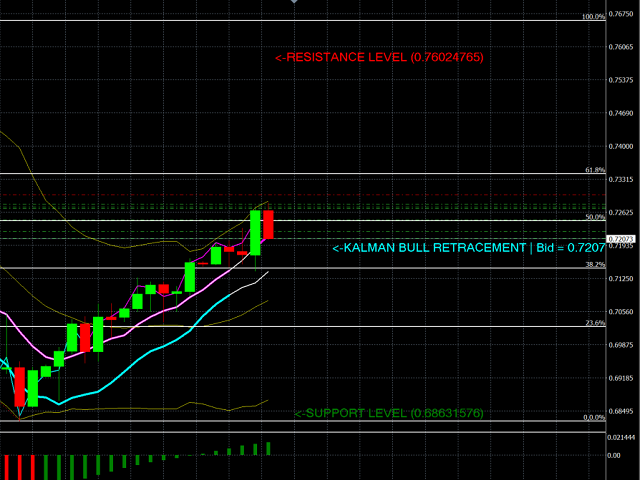Screen dimensions: 640x480
Task: Click the 0.74000 price on the scale
Action: pyautogui.click(x=621, y=146)
